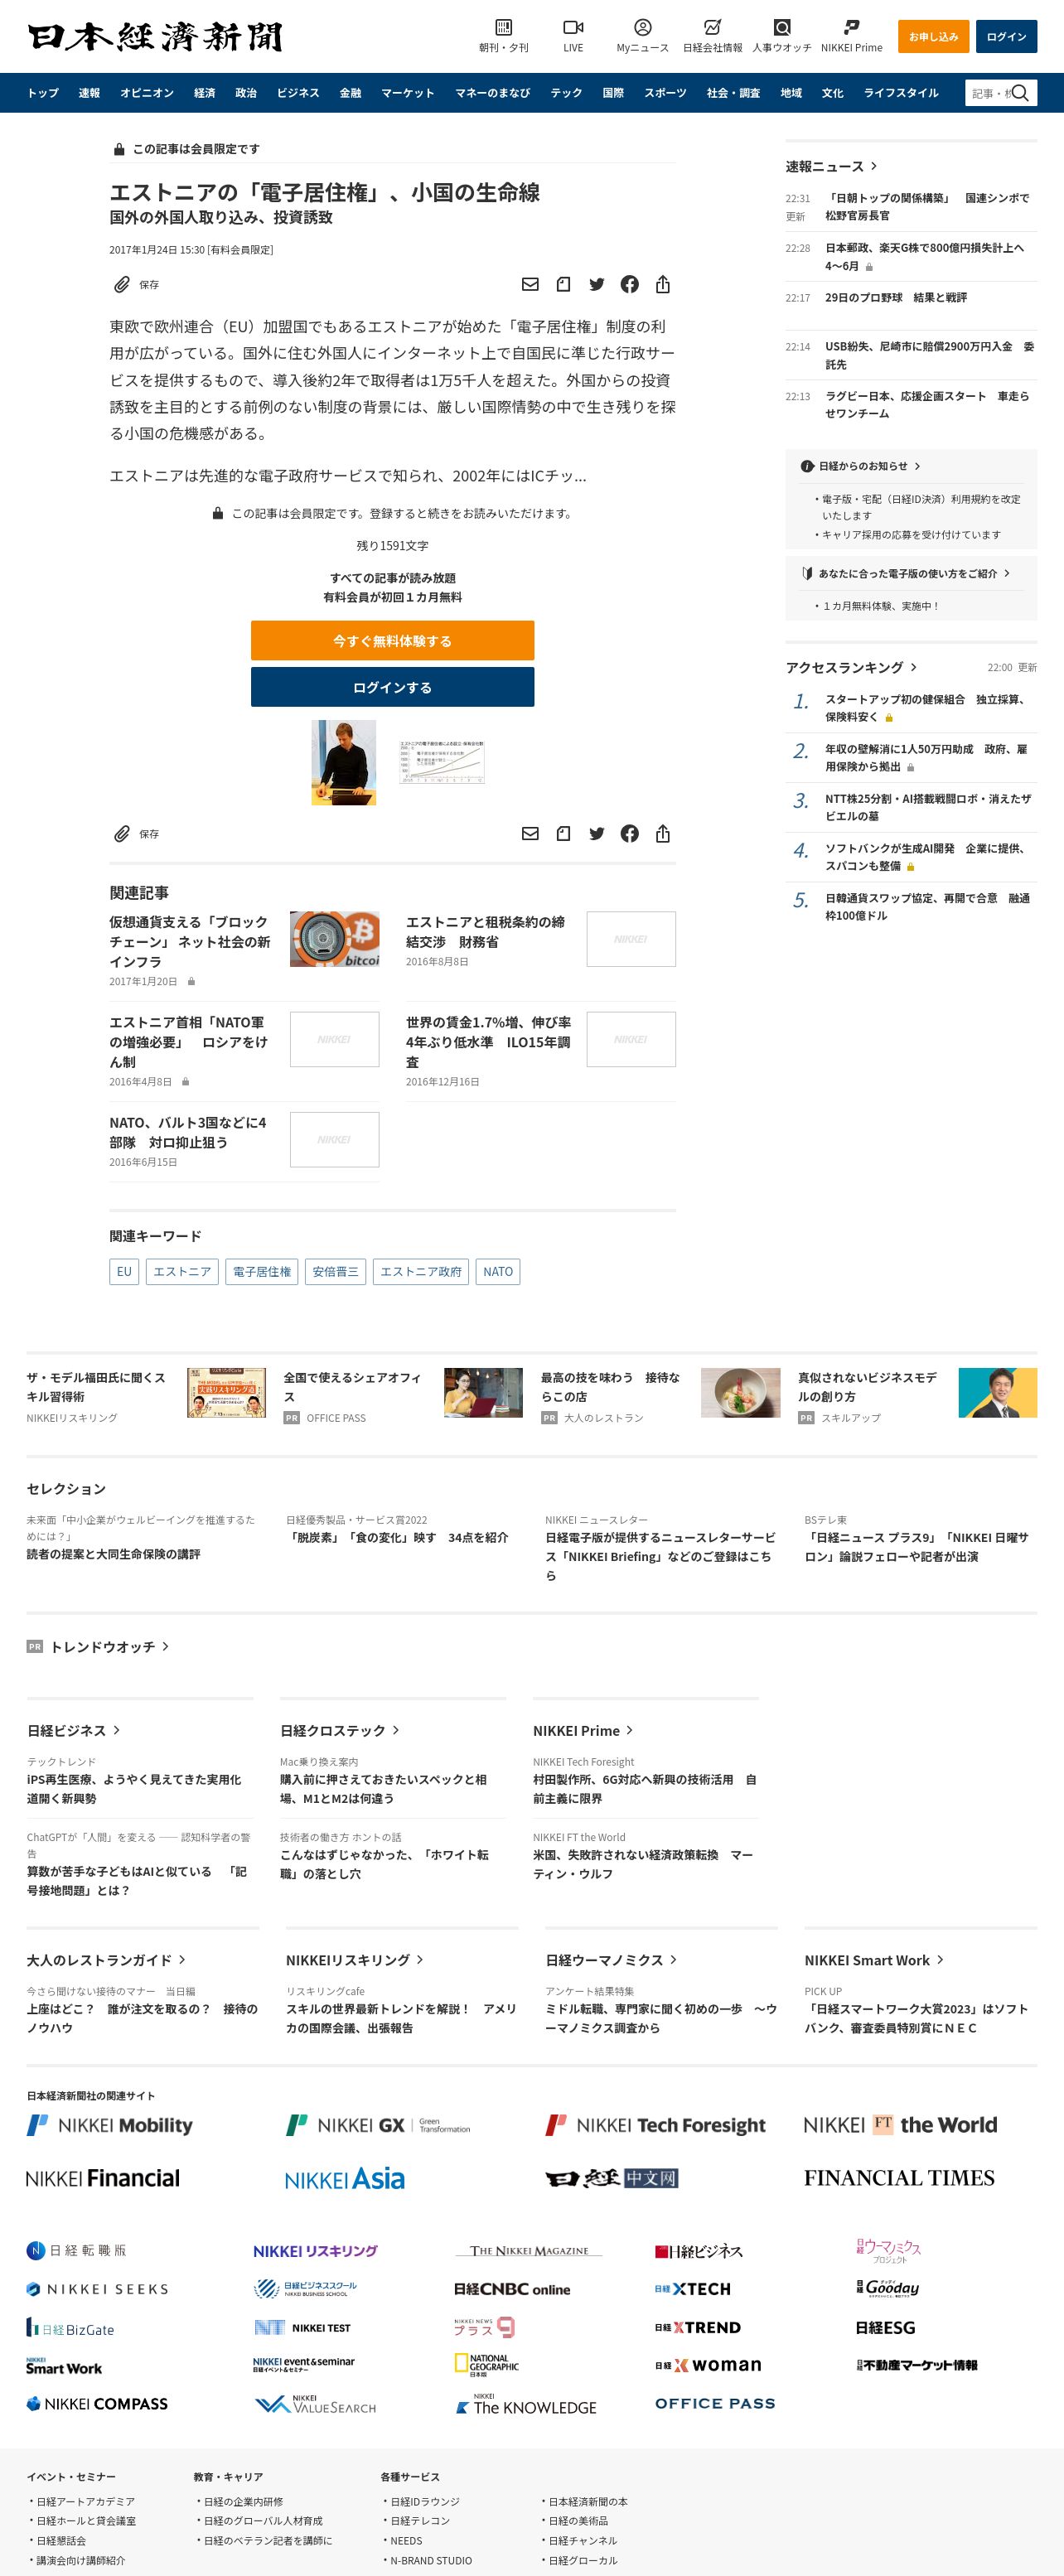Open the FINANCIAL TIMES logo link
The width and height of the screenshot is (1064, 2576).
click(899, 2178)
